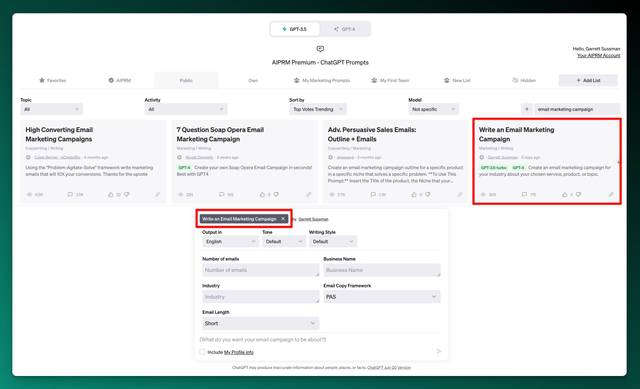Image resolution: width=640 pixels, height=389 pixels.
Task: Click comments icon on Adv. Persuasive Sales Emails card
Action: [x=373, y=195]
